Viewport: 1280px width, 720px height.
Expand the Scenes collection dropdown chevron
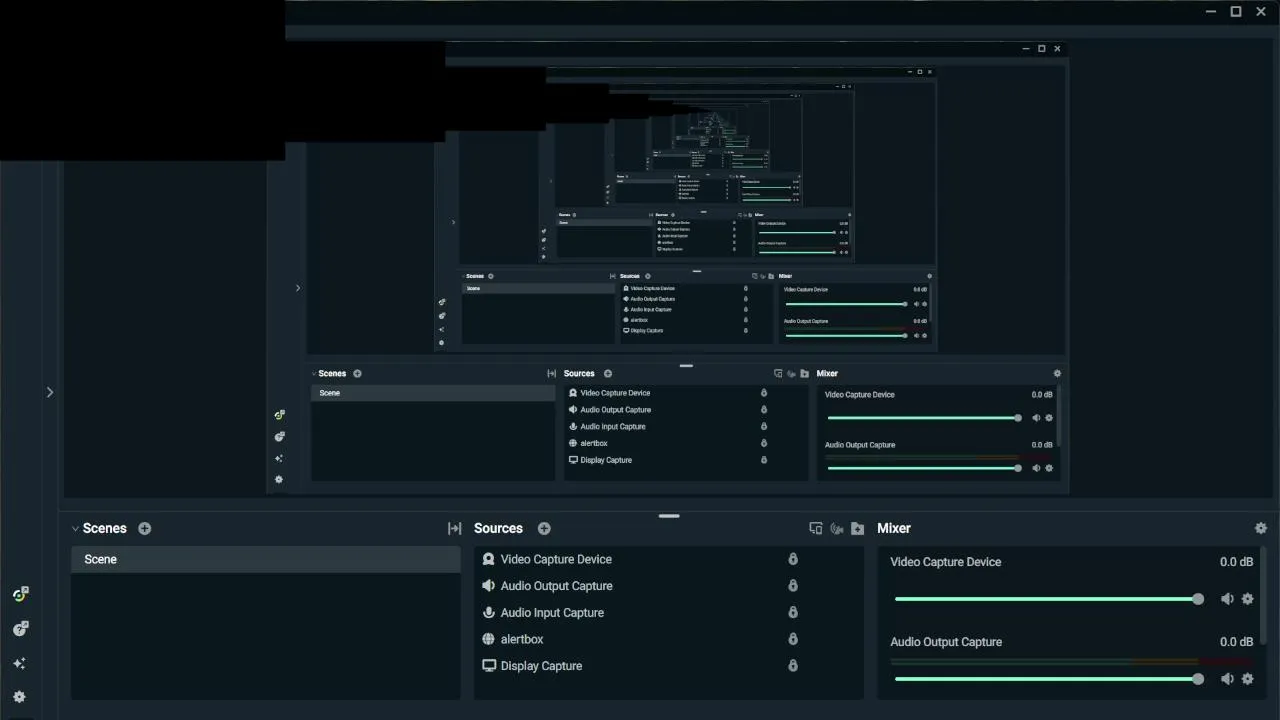click(x=75, y=529)
